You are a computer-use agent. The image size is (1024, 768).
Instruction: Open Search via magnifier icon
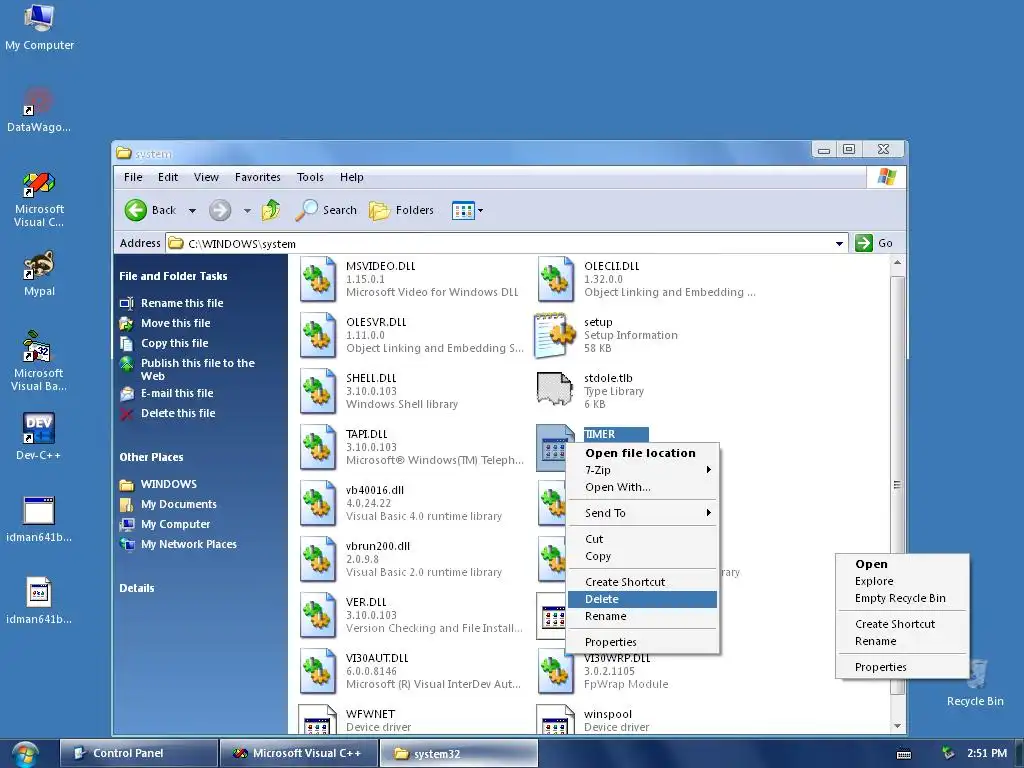coord(306,210)
